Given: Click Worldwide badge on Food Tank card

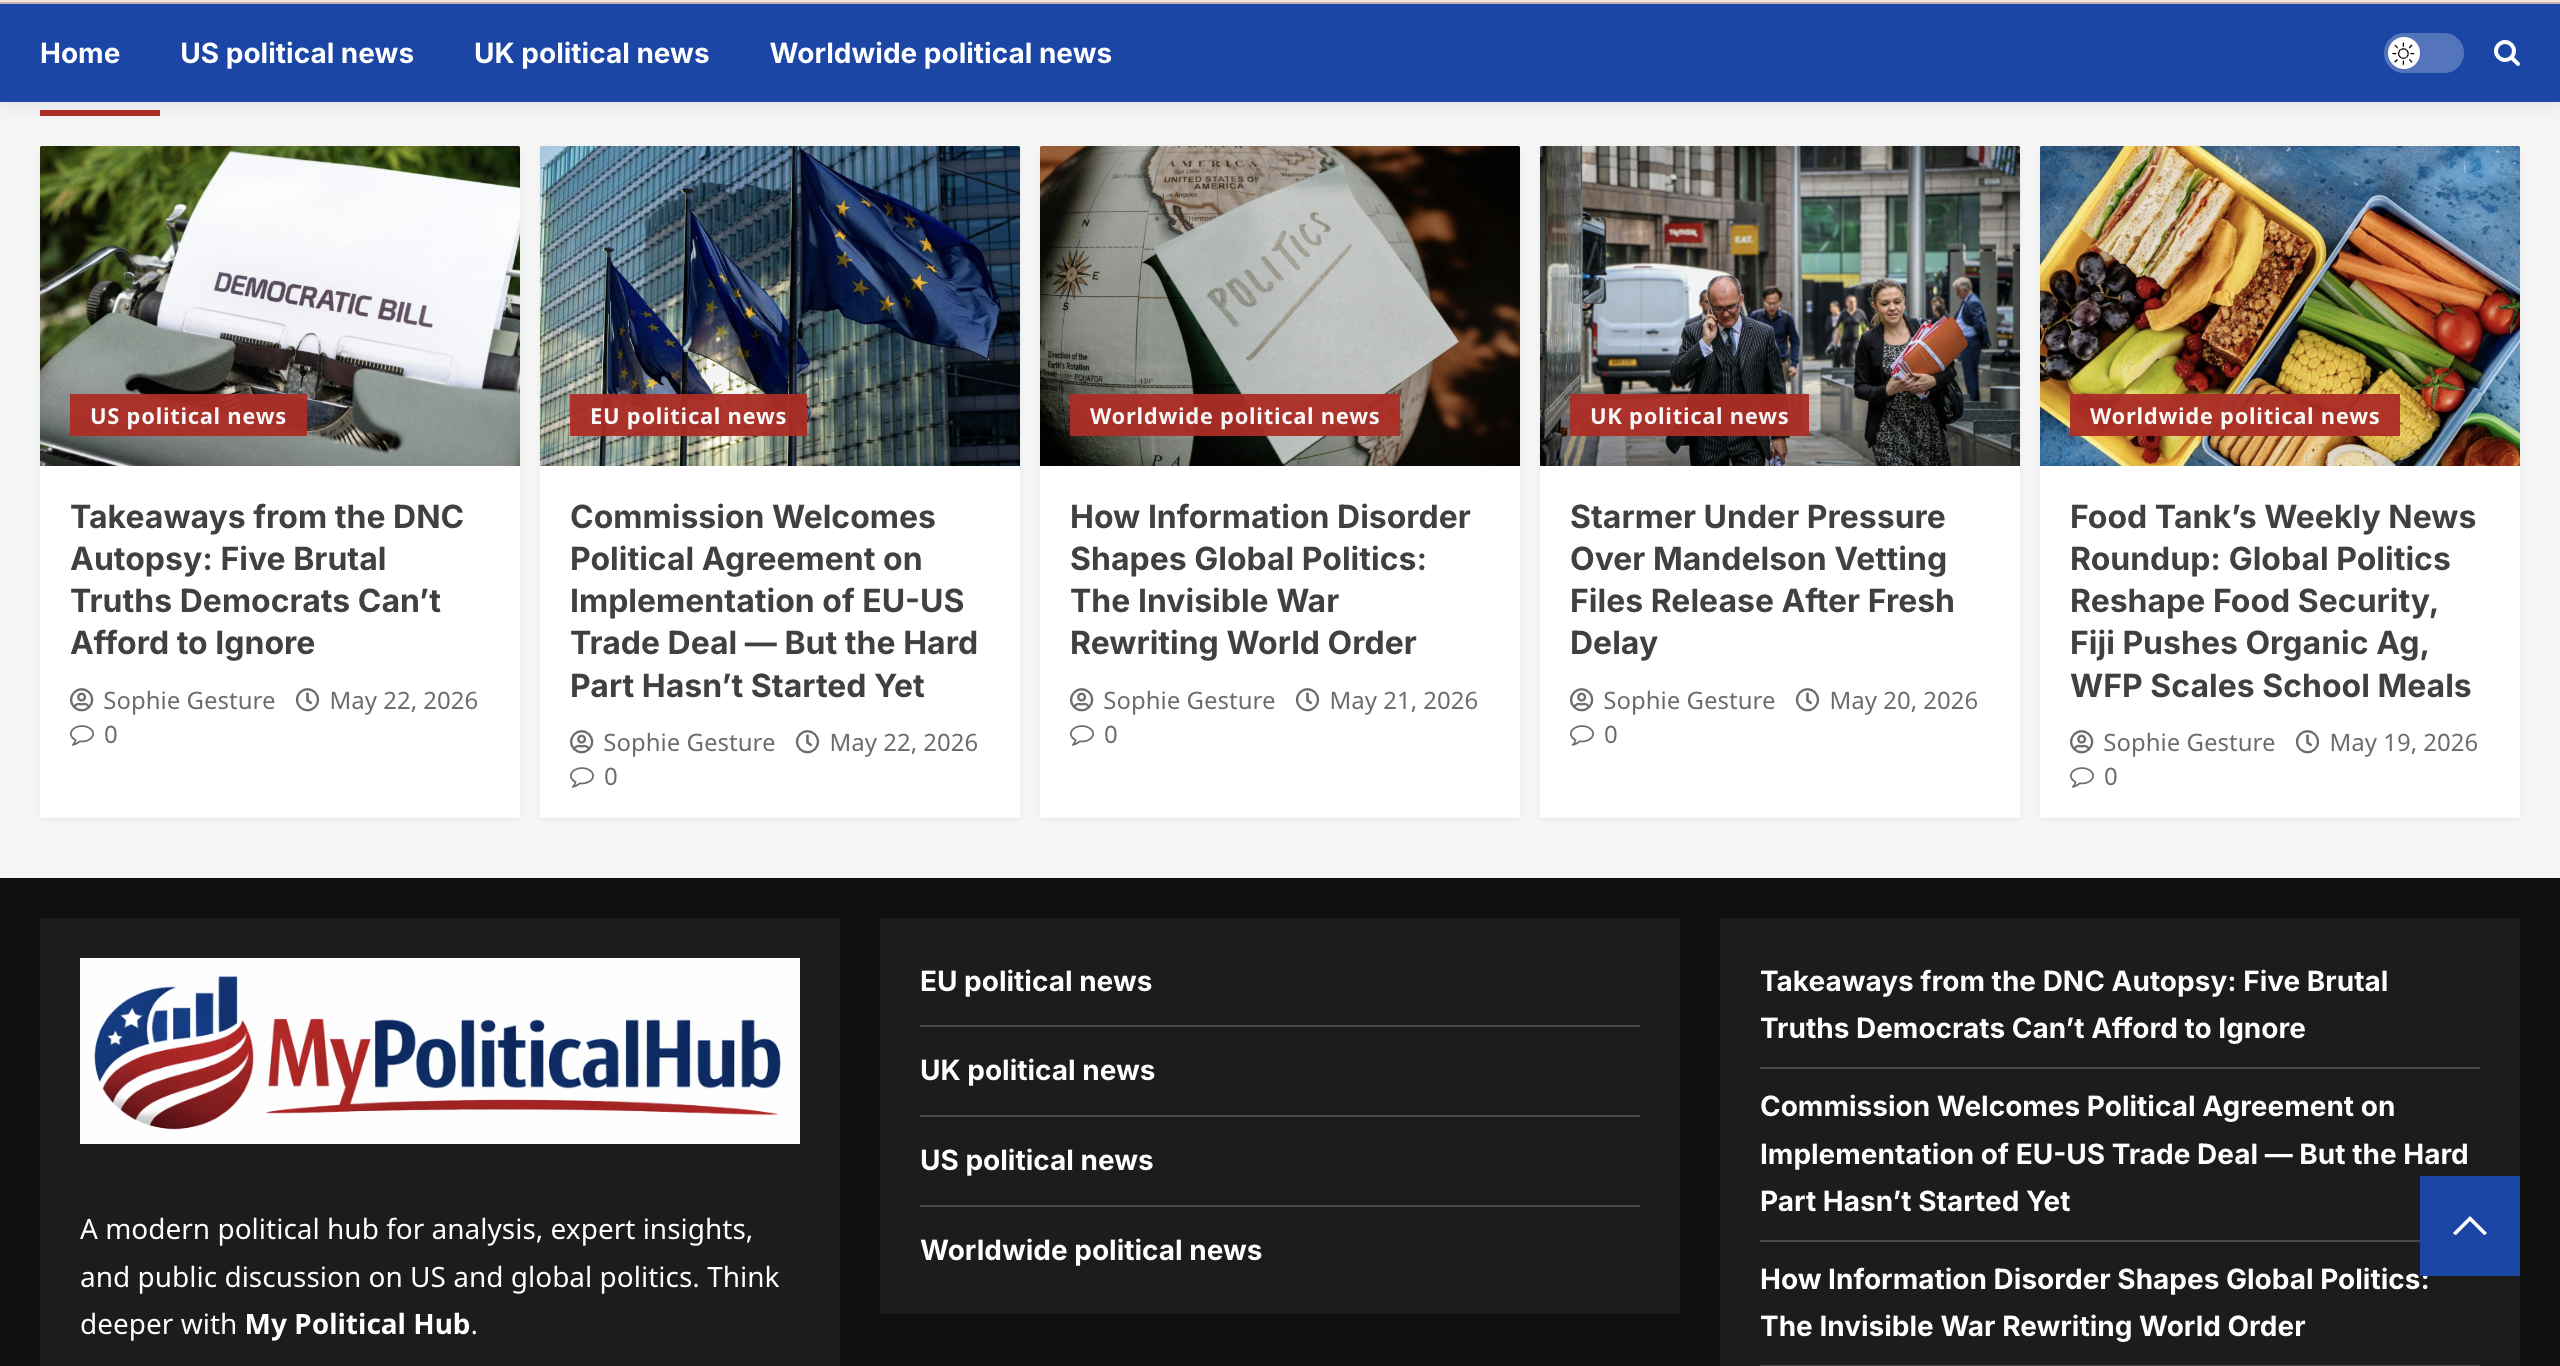Looking at the screenshot, I should [2235, 415].
